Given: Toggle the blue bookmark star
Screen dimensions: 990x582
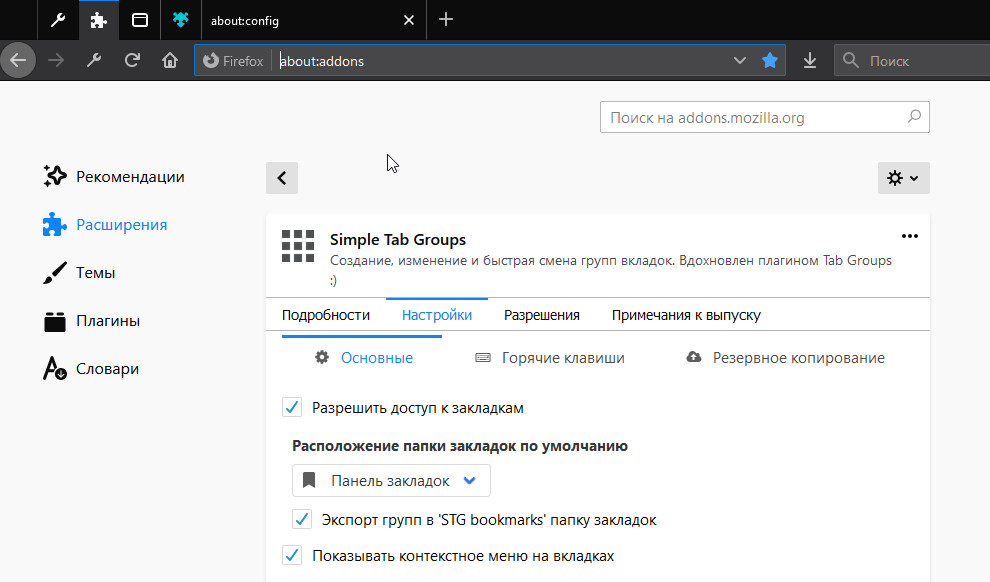Looking at the screenshot, I should click(x=770, y=61).
